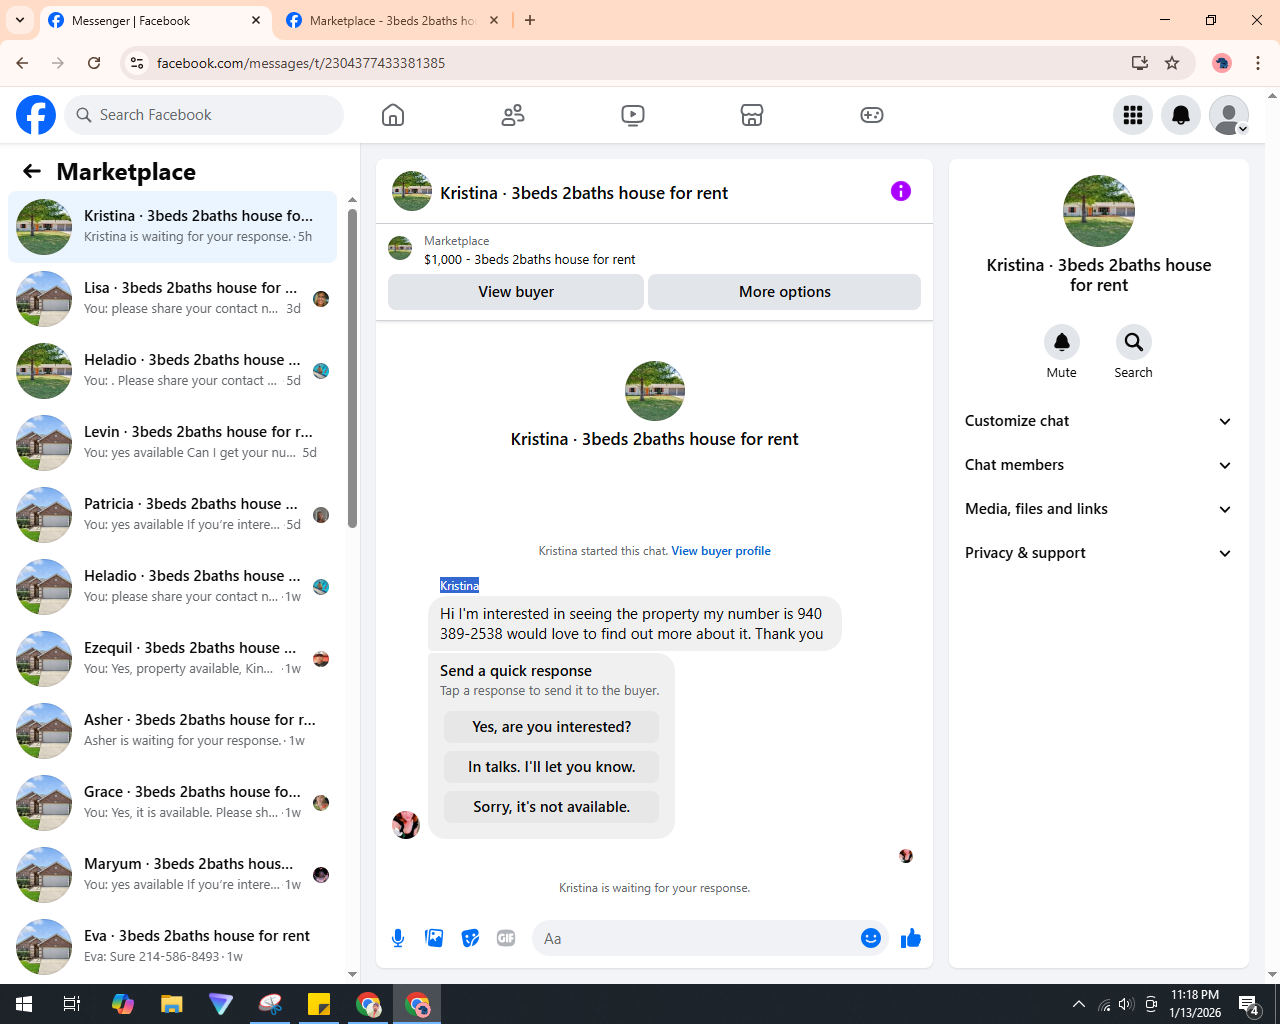Open the View buyer profile link
Viewport: 1280px width, 1024px height.
pos(721,551)
